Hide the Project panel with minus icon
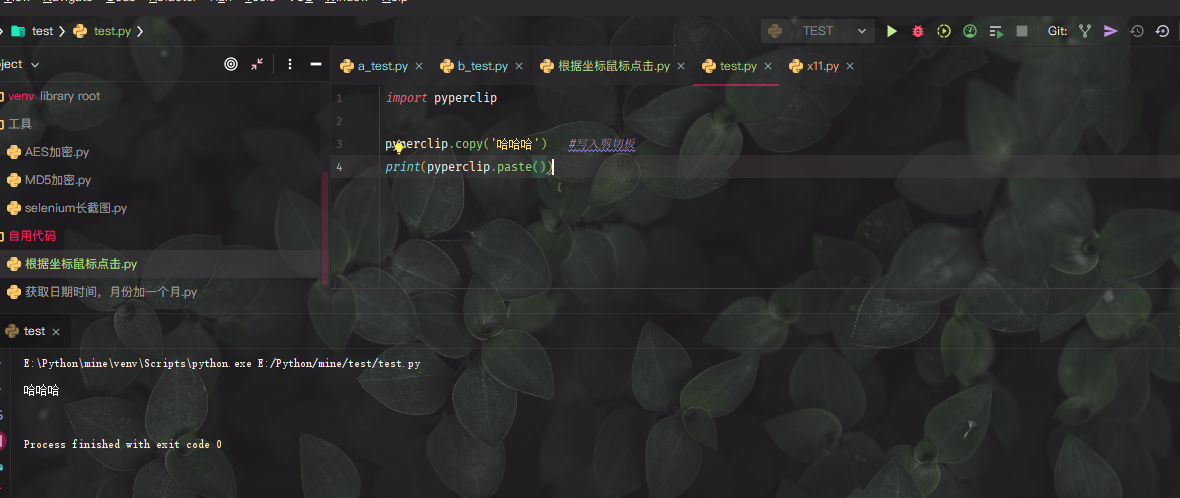1180x498 pixels. click(316, 65)
